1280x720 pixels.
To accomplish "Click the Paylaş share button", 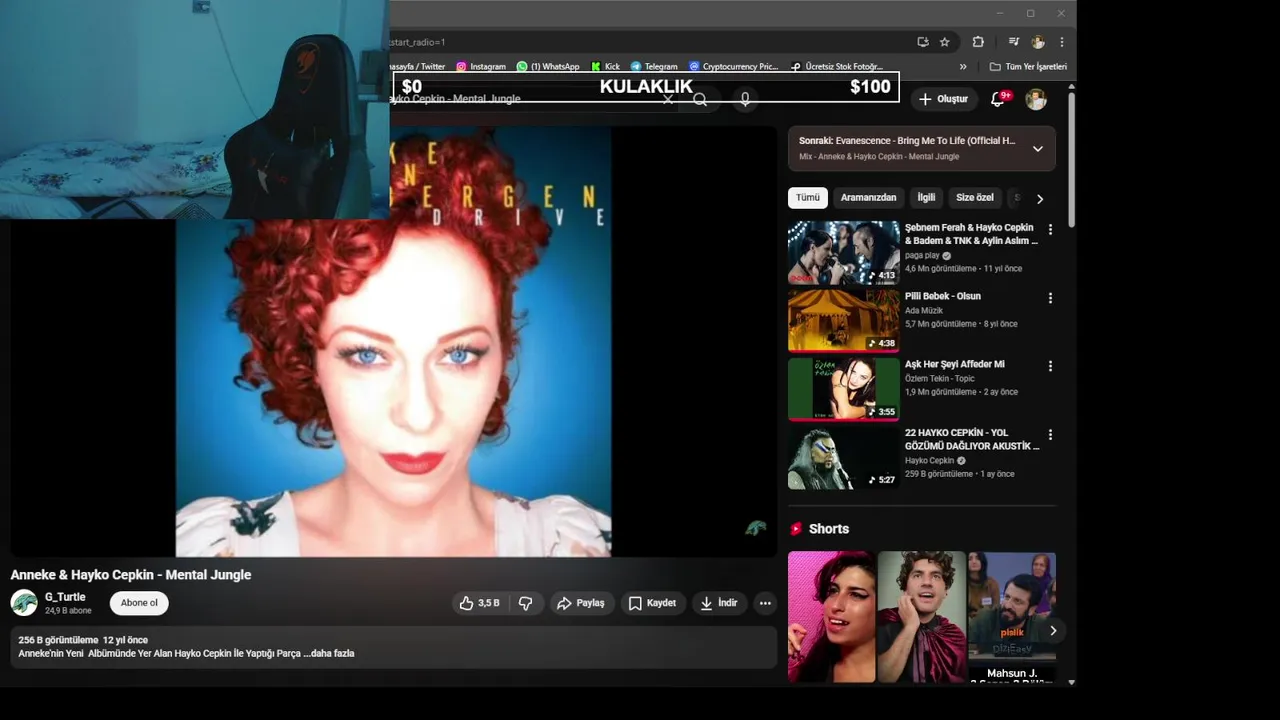I will [x=582, y=603].
